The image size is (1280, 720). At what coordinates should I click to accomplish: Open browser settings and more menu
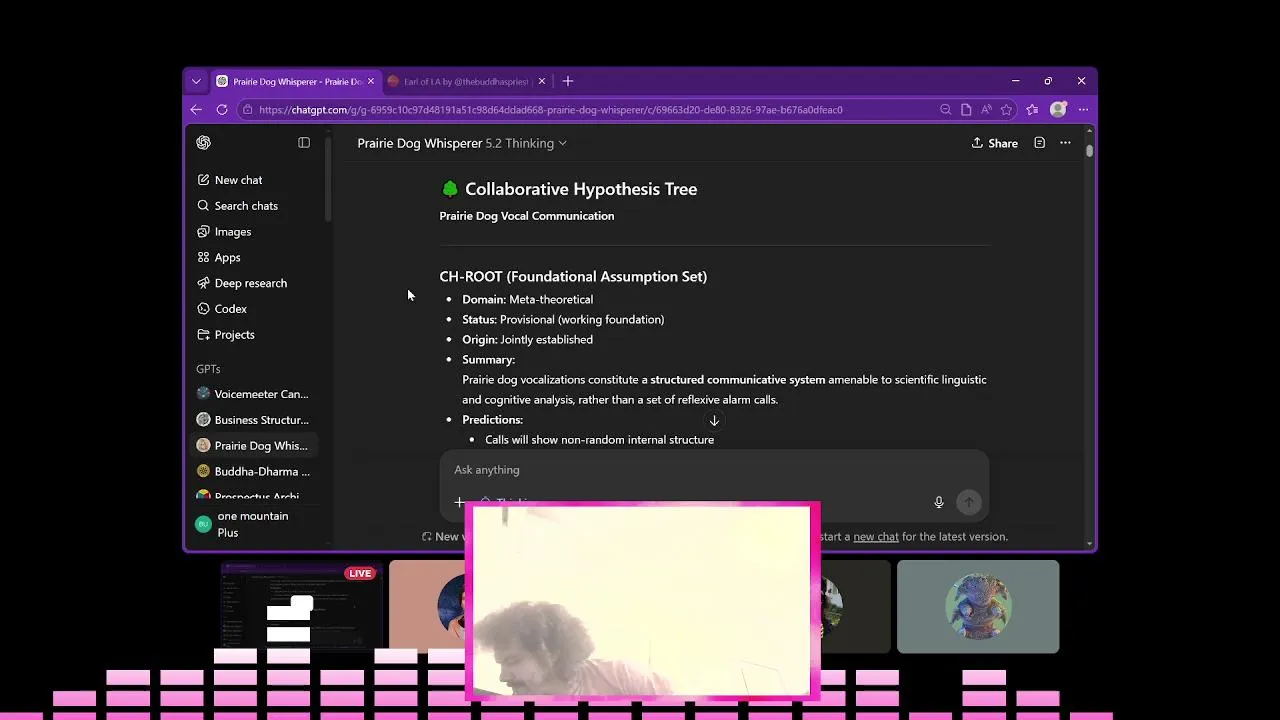(1083, 110)
